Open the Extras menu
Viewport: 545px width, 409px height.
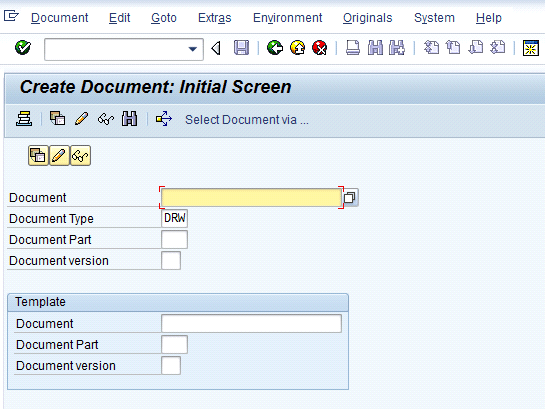214,18
